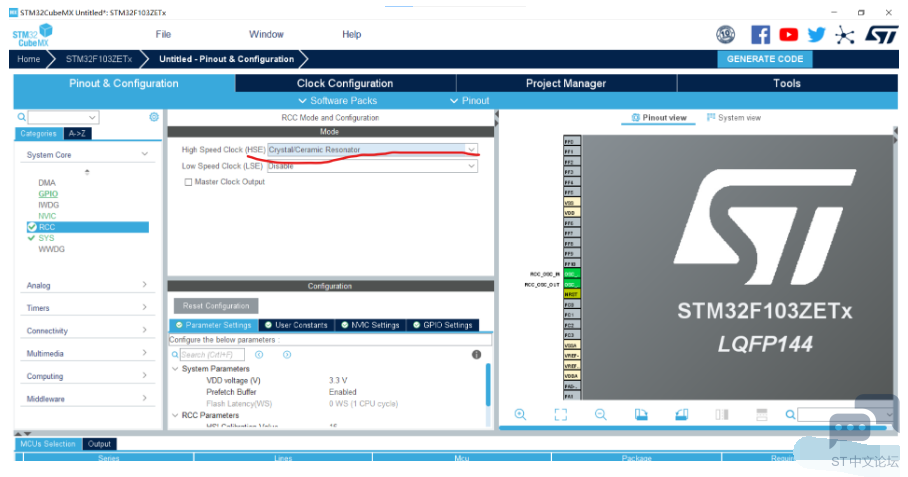Expand the Connectivity category
Viewport: 908px width, 477px height.
click(145, 330)
